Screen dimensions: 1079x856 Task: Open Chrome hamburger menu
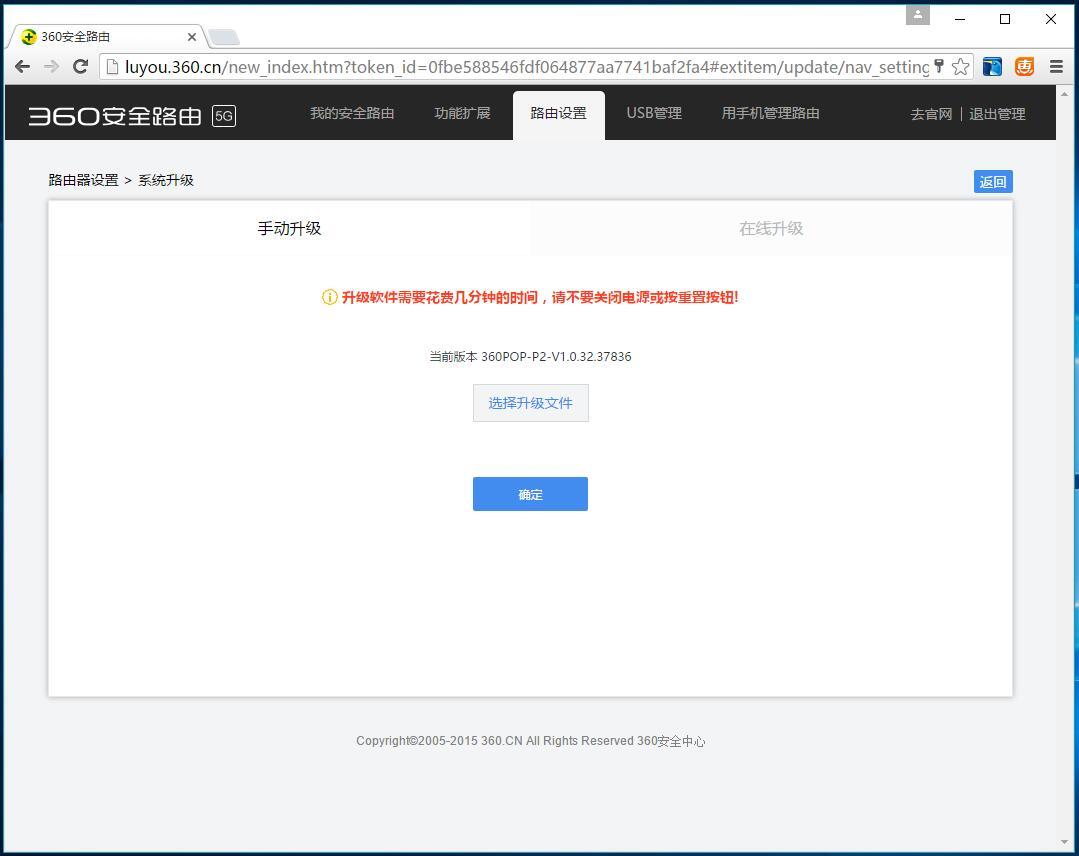[1056, 67]
